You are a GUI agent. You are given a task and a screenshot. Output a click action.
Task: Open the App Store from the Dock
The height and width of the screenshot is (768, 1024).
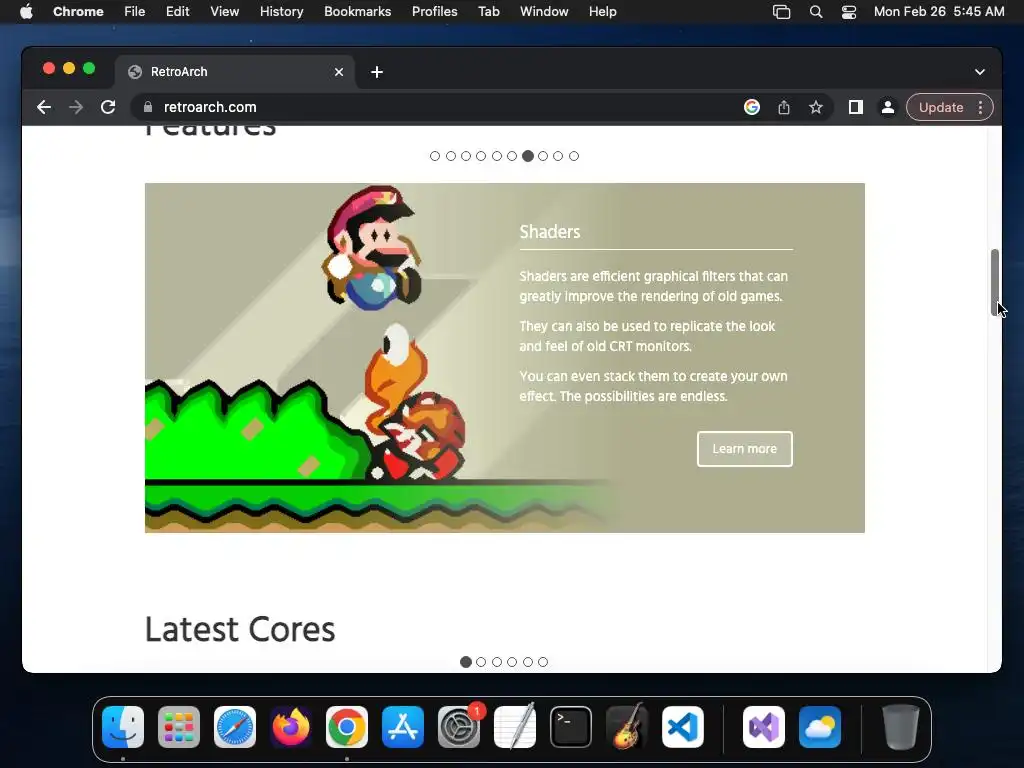(403, 727)
